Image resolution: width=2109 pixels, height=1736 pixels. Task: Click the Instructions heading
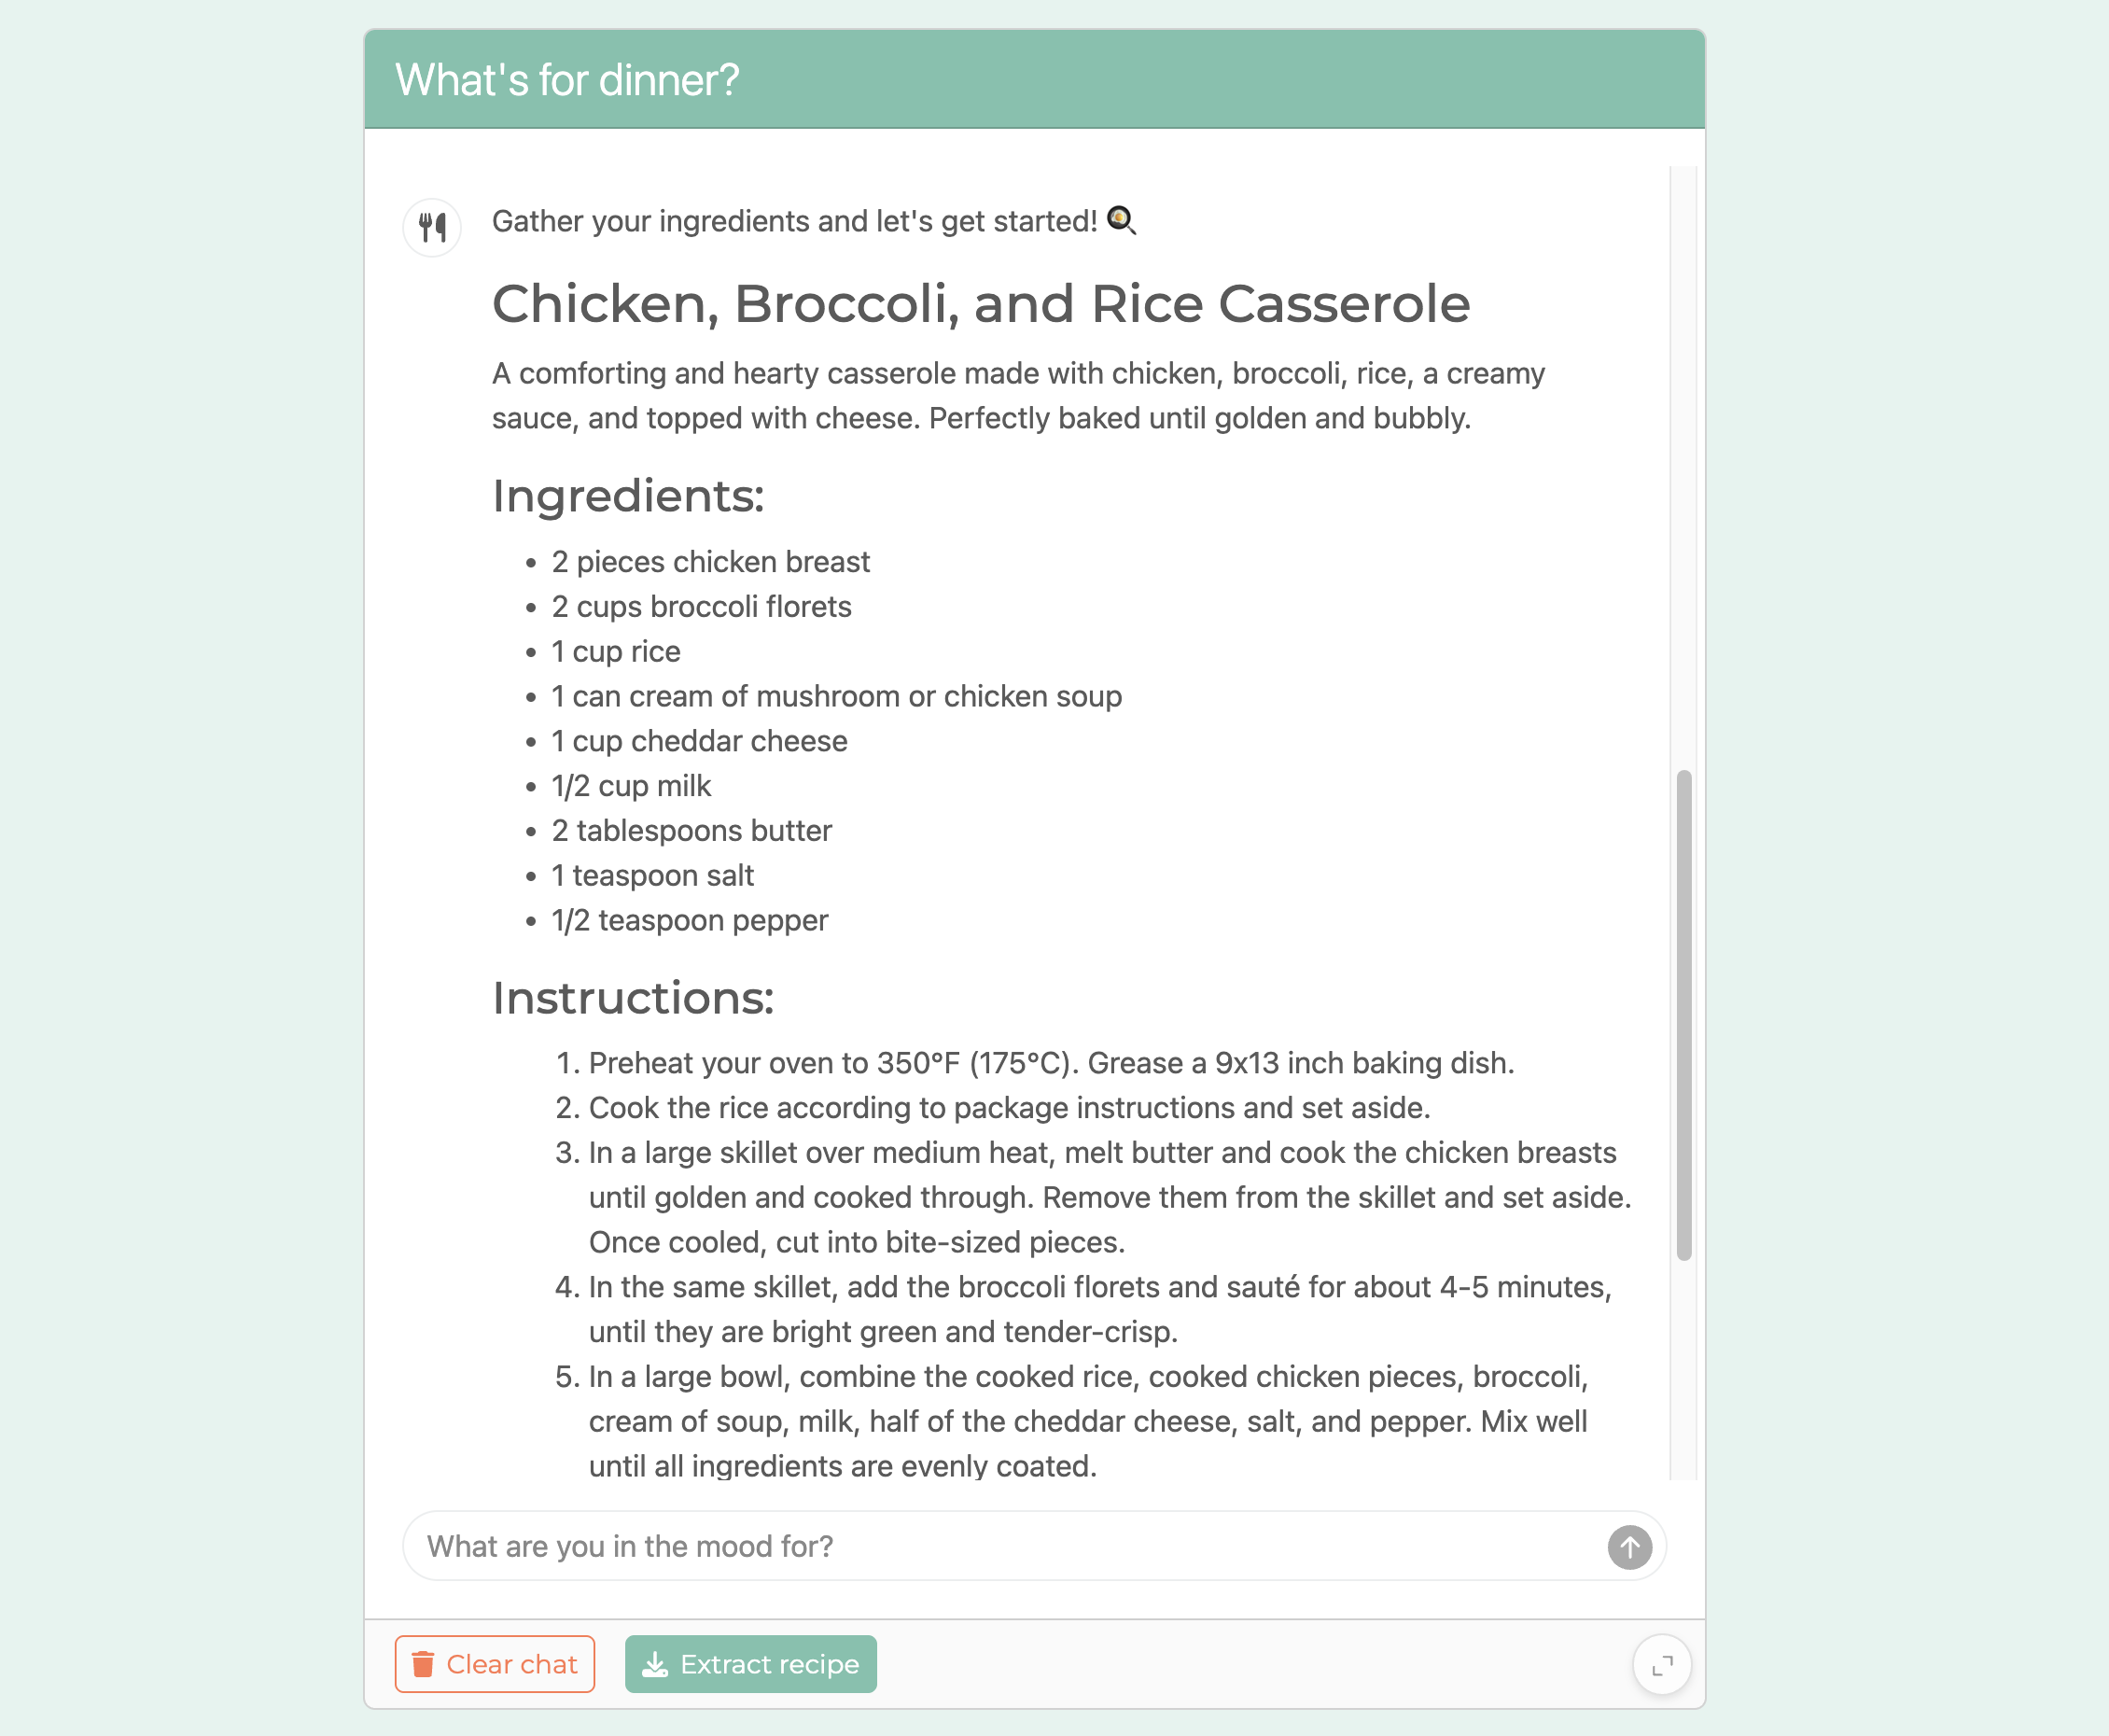pos(633,998)
